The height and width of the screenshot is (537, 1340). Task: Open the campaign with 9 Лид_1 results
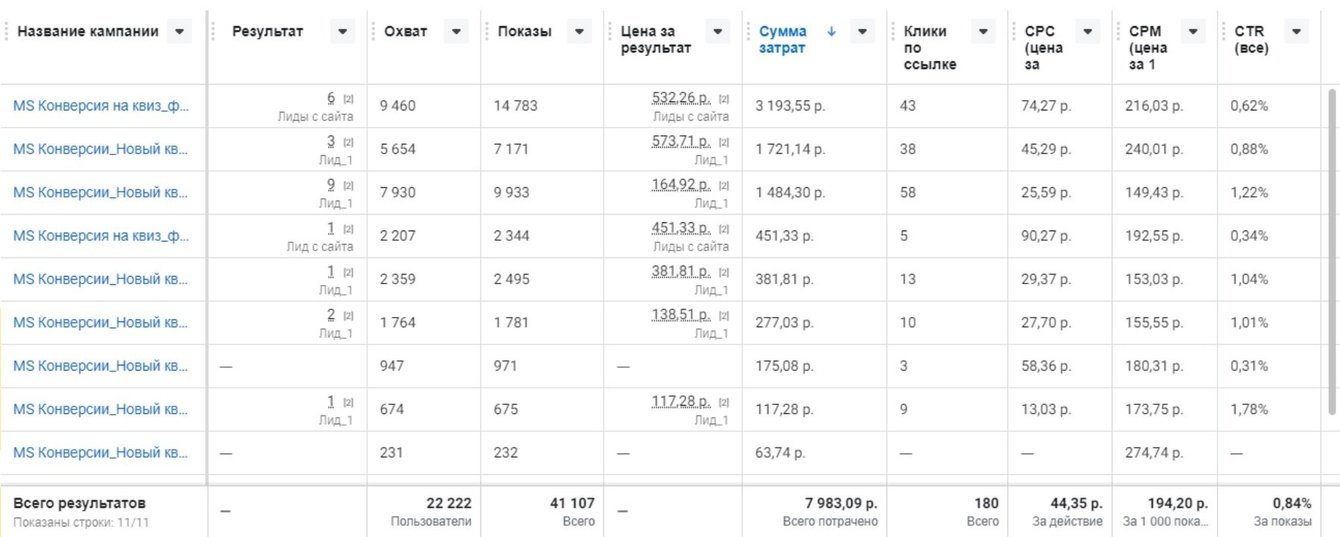pos(100,192)
